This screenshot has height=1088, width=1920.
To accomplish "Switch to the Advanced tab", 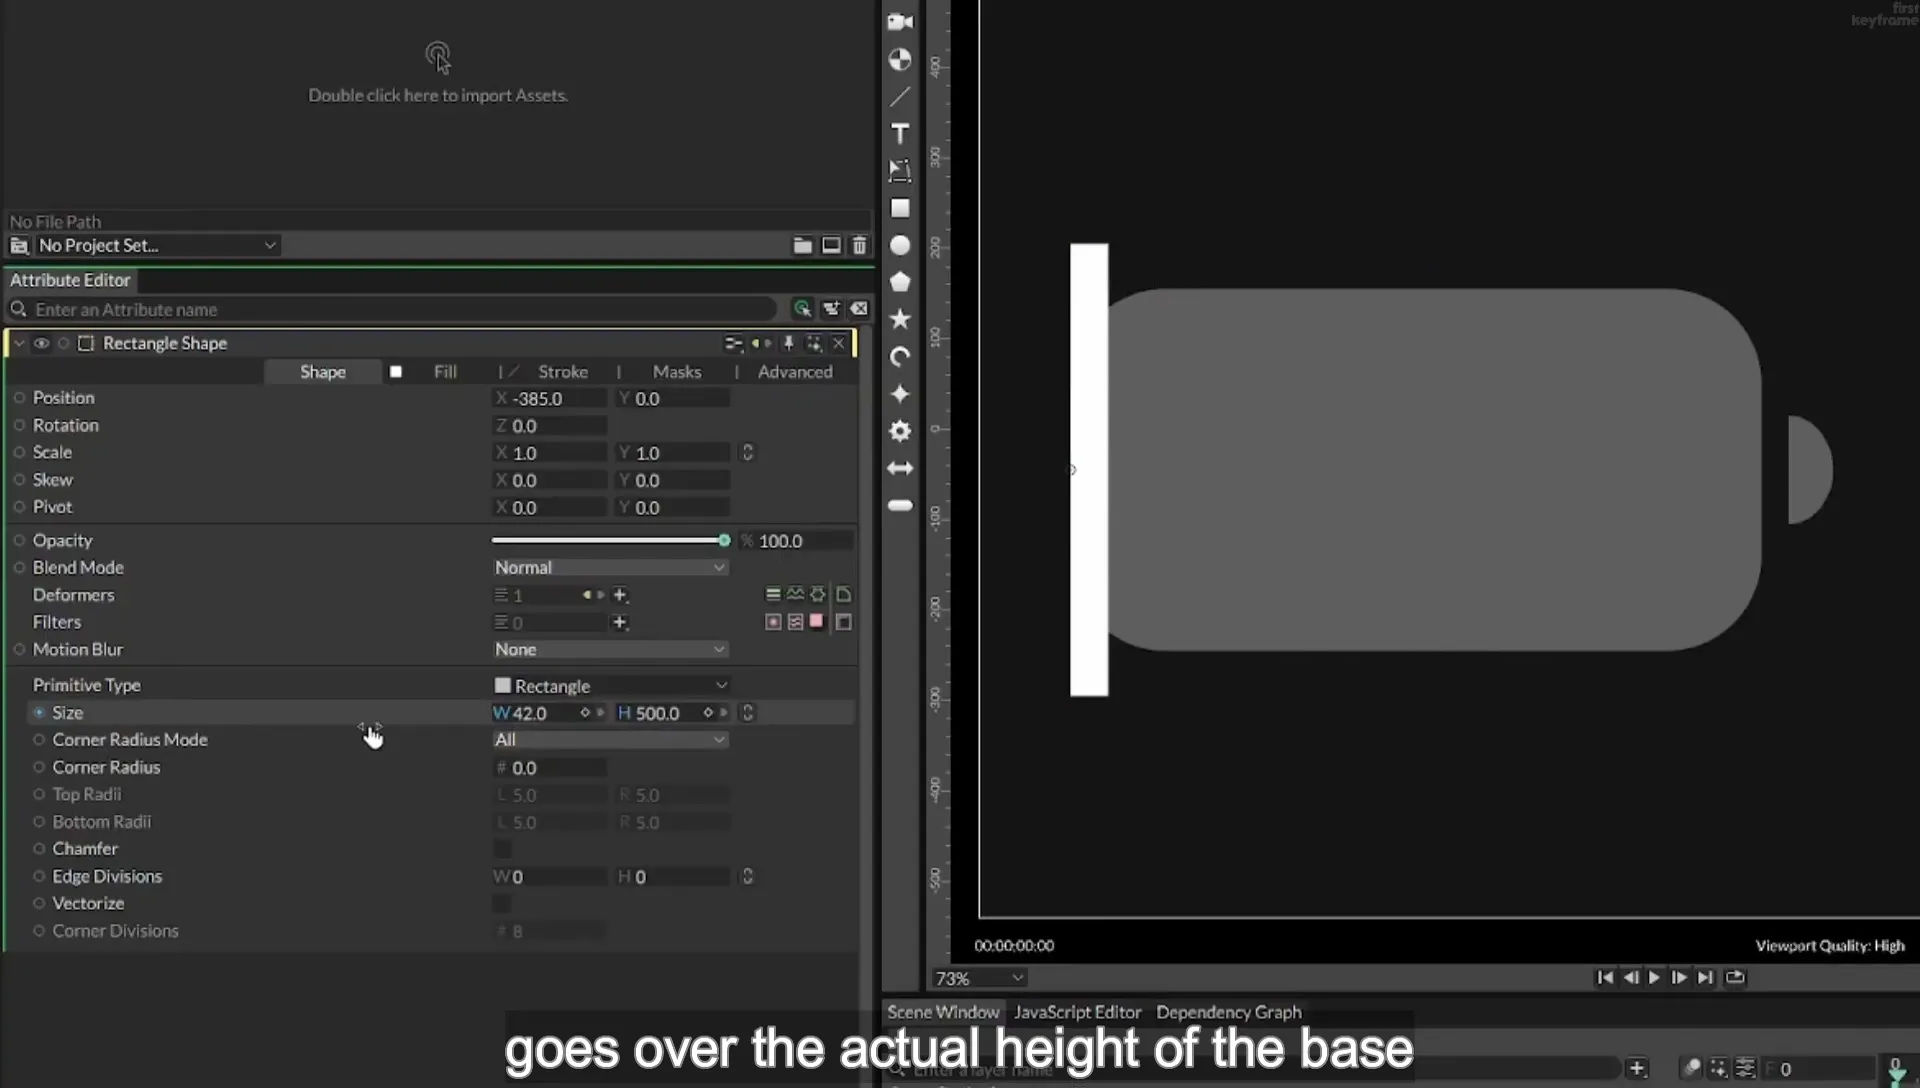I will (x=795, y=372).
